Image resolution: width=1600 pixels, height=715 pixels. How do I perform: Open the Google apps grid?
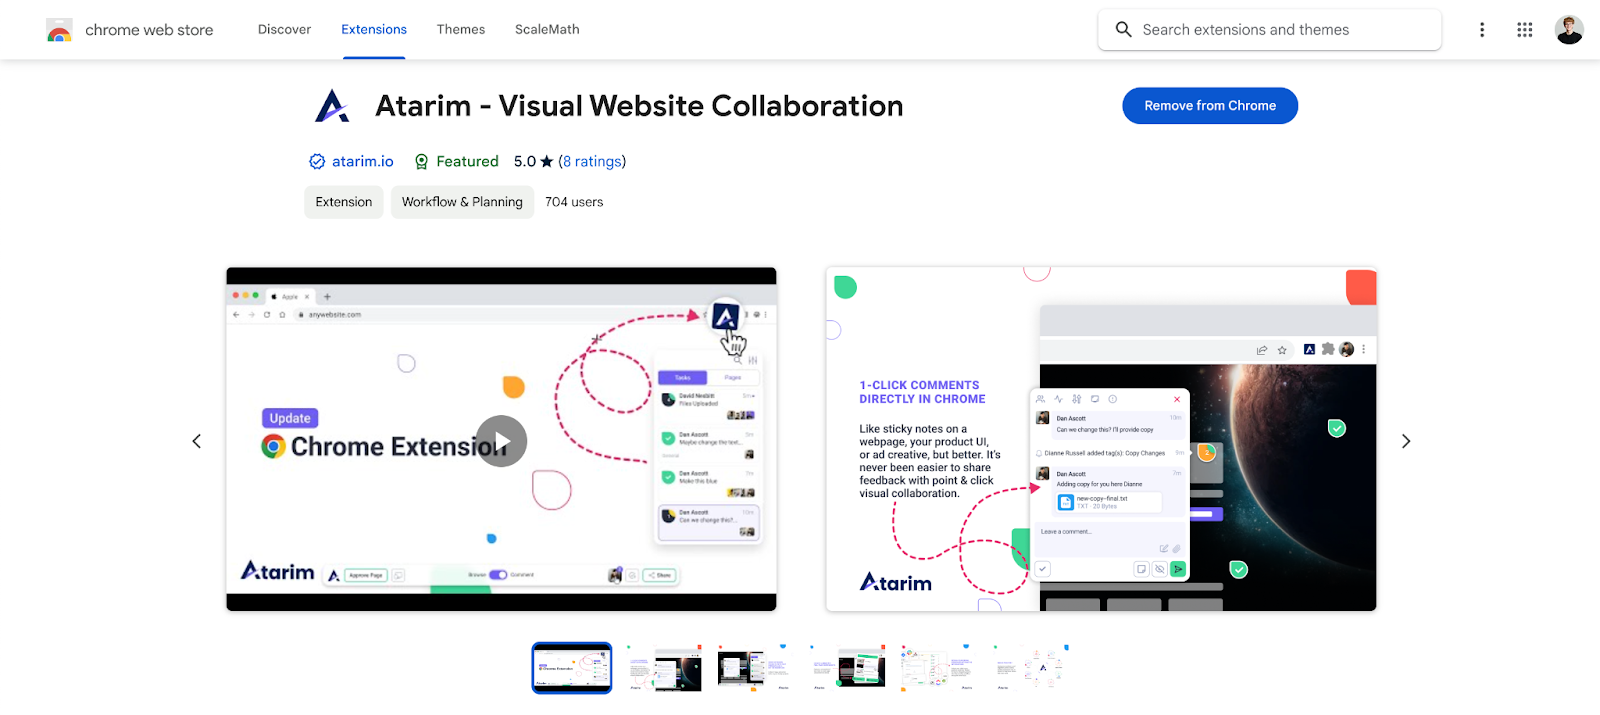click(x=1524, y=30)
